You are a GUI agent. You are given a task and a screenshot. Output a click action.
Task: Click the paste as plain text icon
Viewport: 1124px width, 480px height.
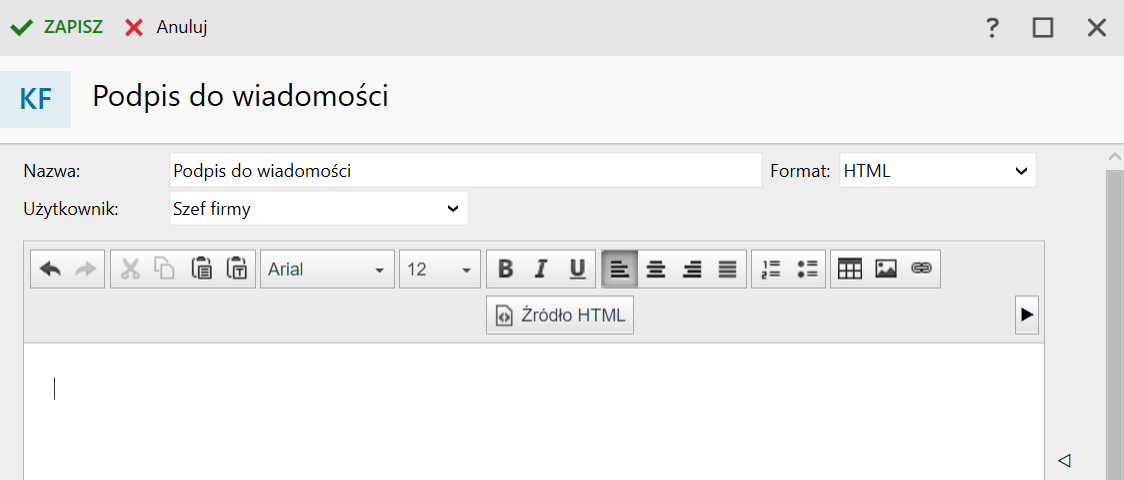237,269
